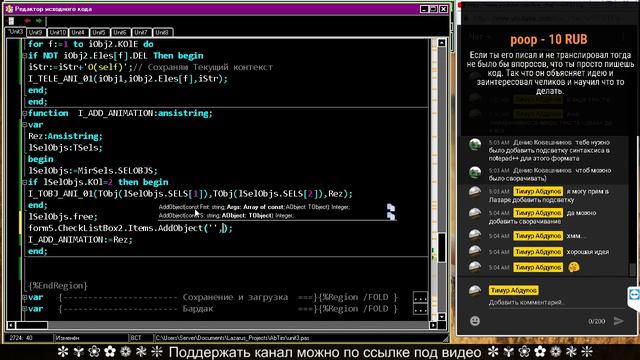Switch to the Unit7 tab
The height and width of the screenshot is (360, 640).
point(141,32)
